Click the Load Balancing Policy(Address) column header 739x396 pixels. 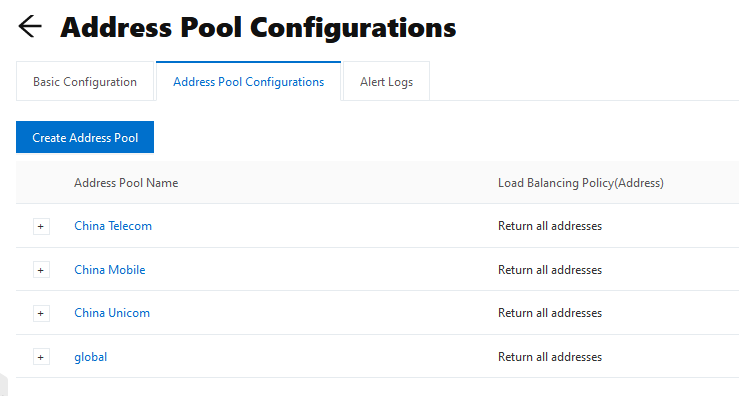click(581, 183)
